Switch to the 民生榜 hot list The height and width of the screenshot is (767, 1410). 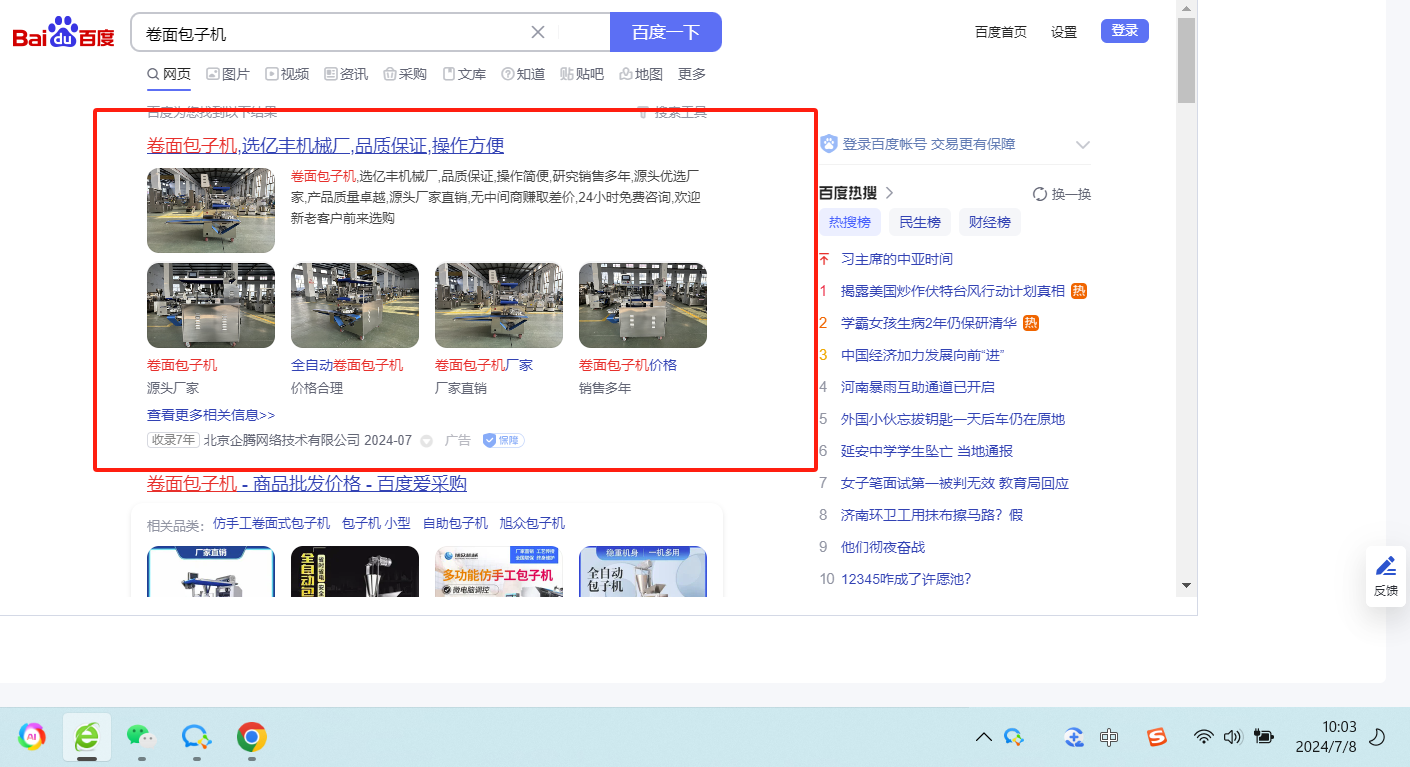point(919,222)
